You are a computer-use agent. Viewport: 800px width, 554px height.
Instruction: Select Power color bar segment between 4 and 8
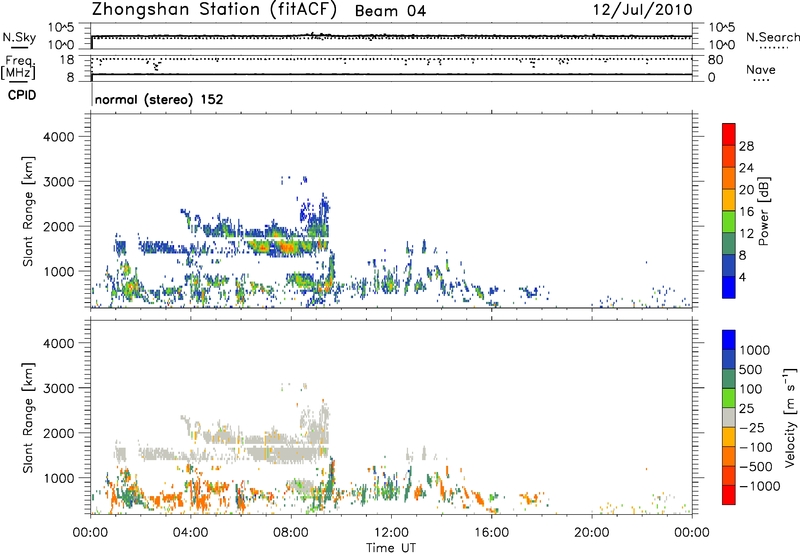tap(729, 265)
